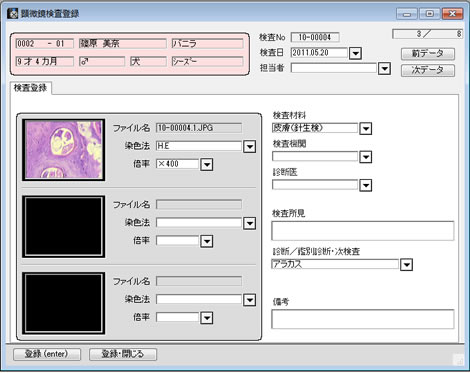
Task: Click the 登録 (enter) button
Action: tap(47, 354)
